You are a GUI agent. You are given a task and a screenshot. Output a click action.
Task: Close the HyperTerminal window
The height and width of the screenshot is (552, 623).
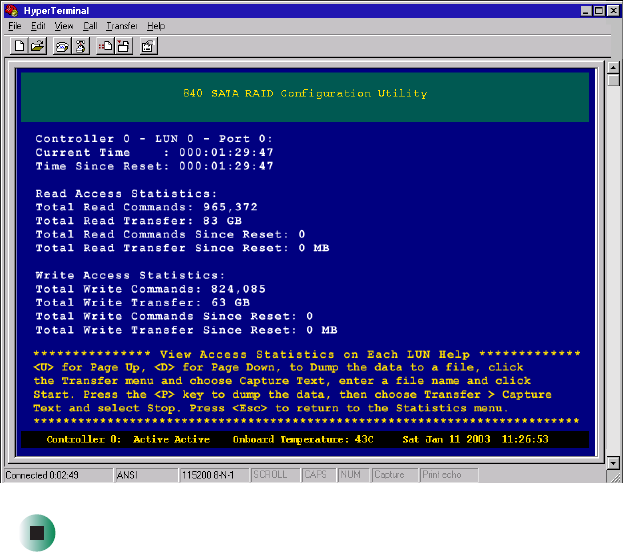pos(613,11)
